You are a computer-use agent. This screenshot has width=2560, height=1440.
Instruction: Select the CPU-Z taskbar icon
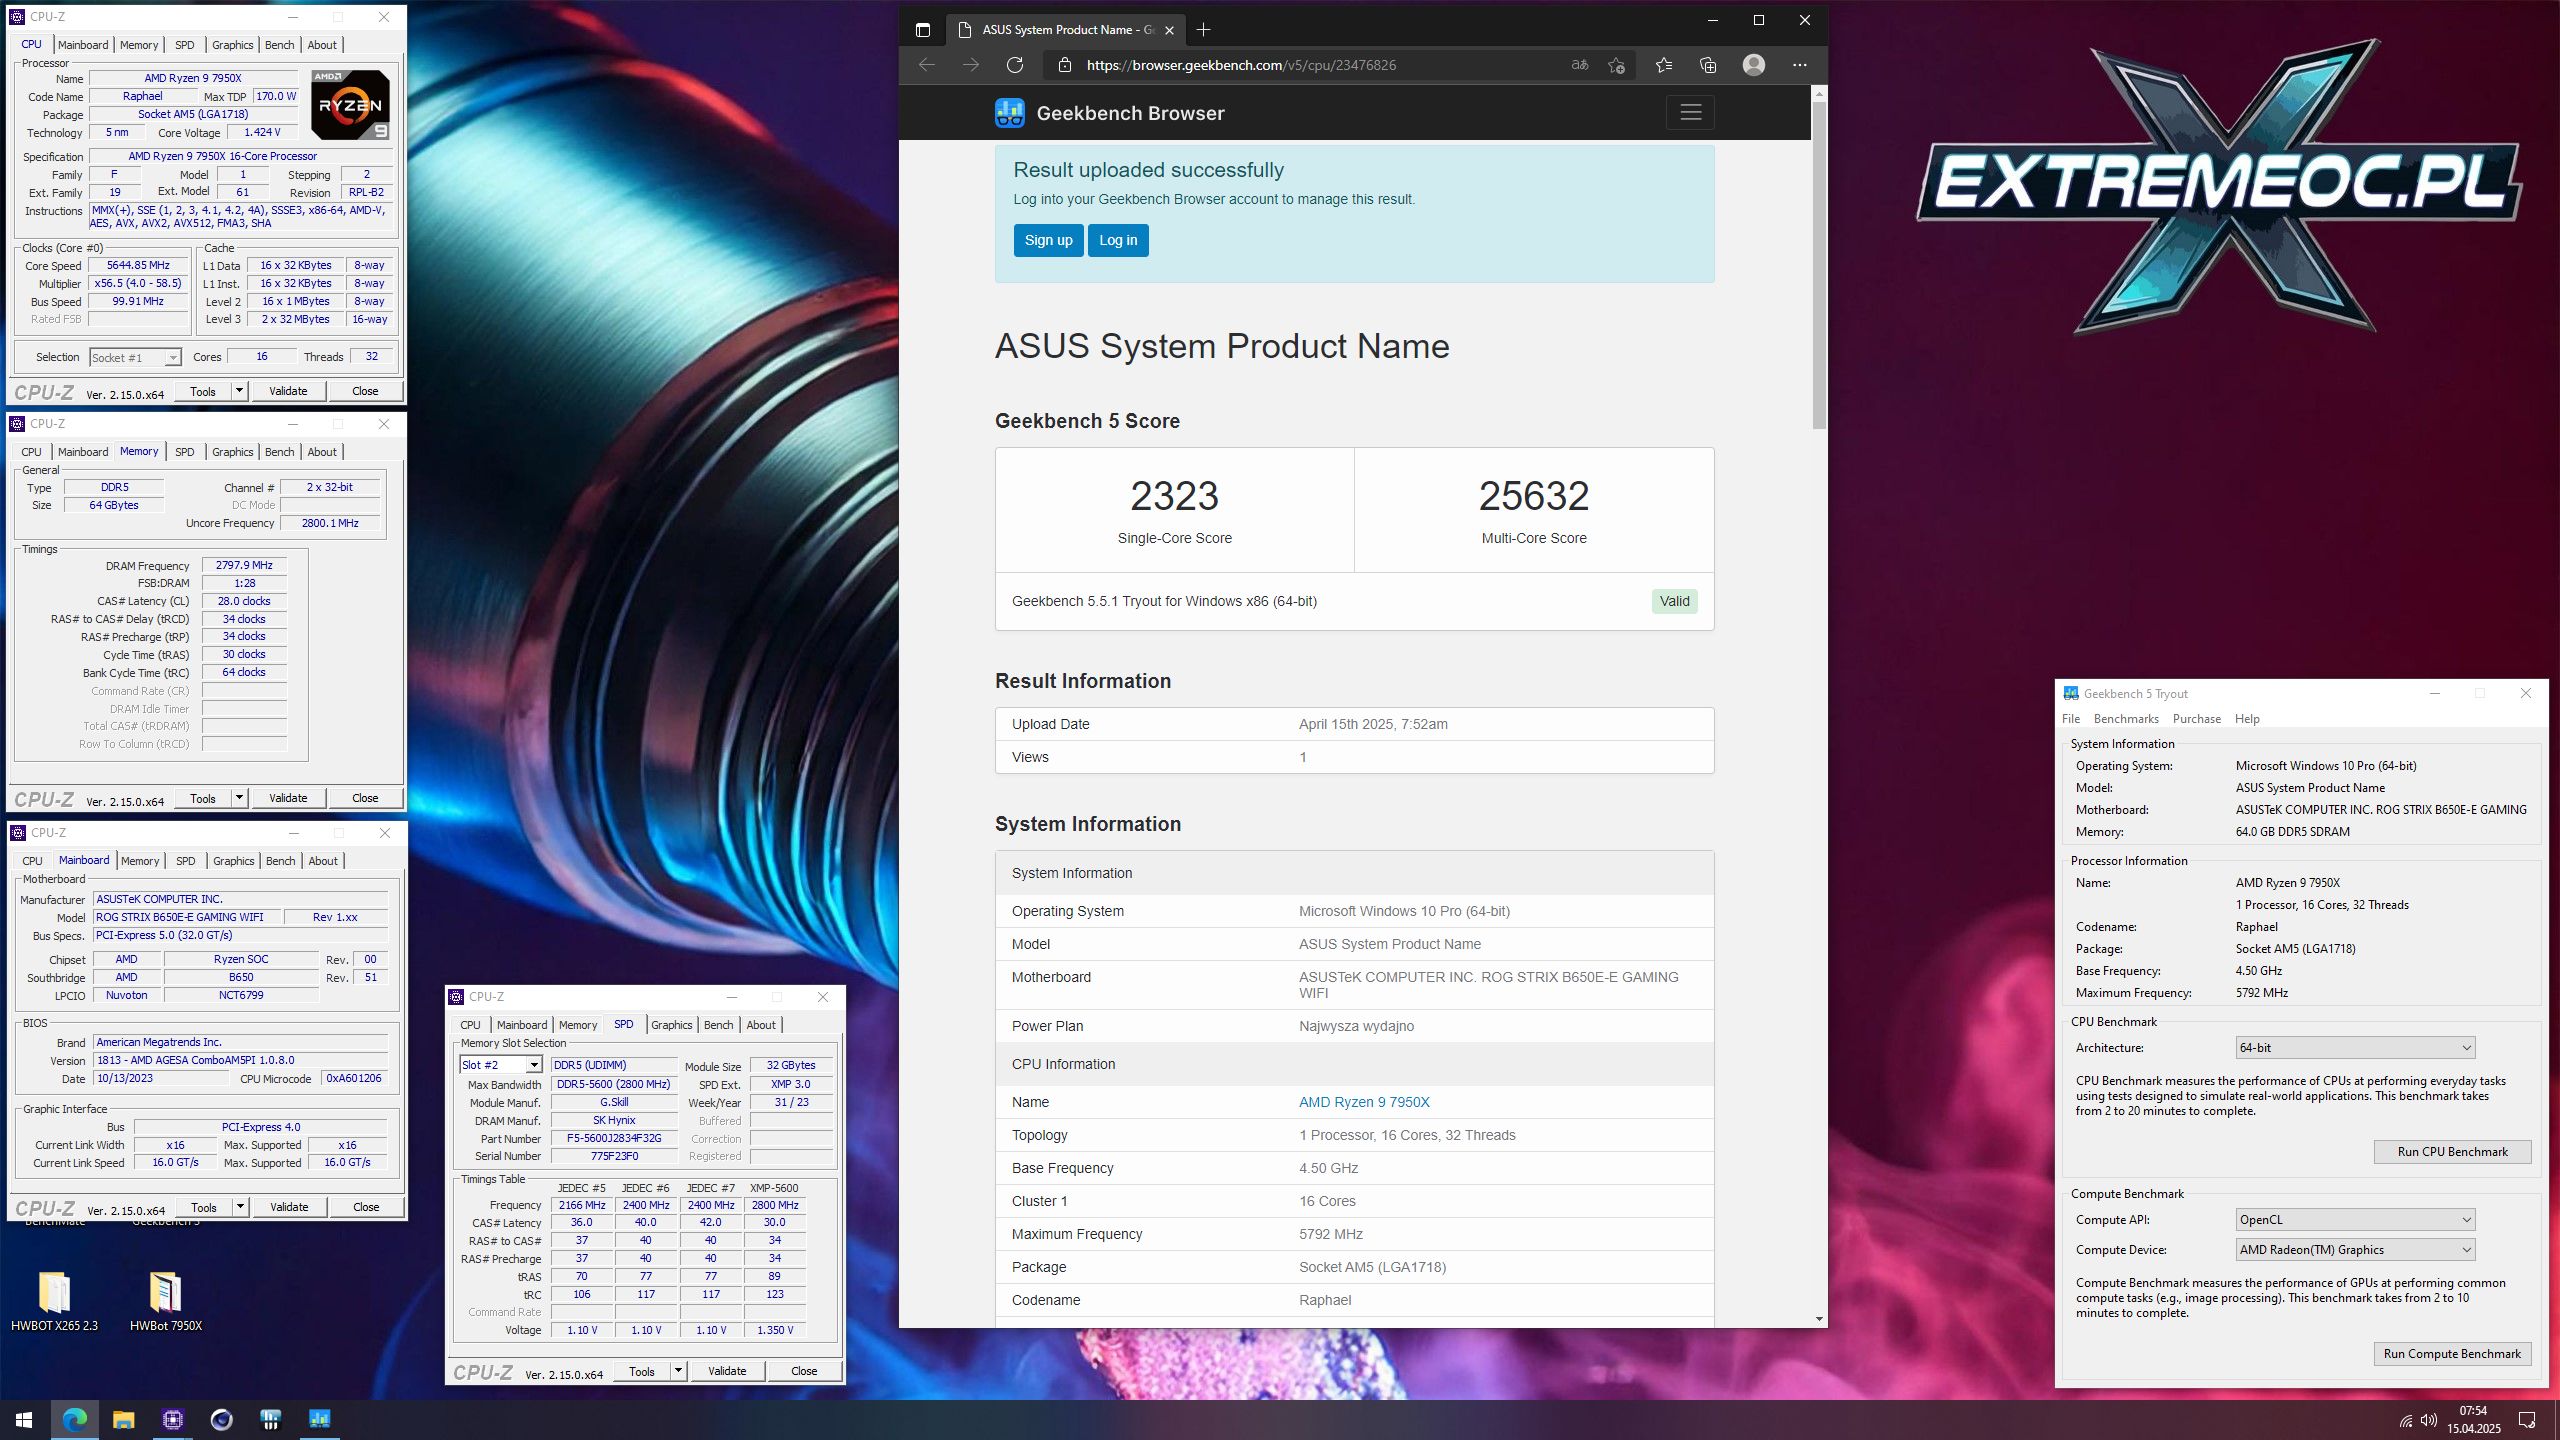click(172, 1419)
